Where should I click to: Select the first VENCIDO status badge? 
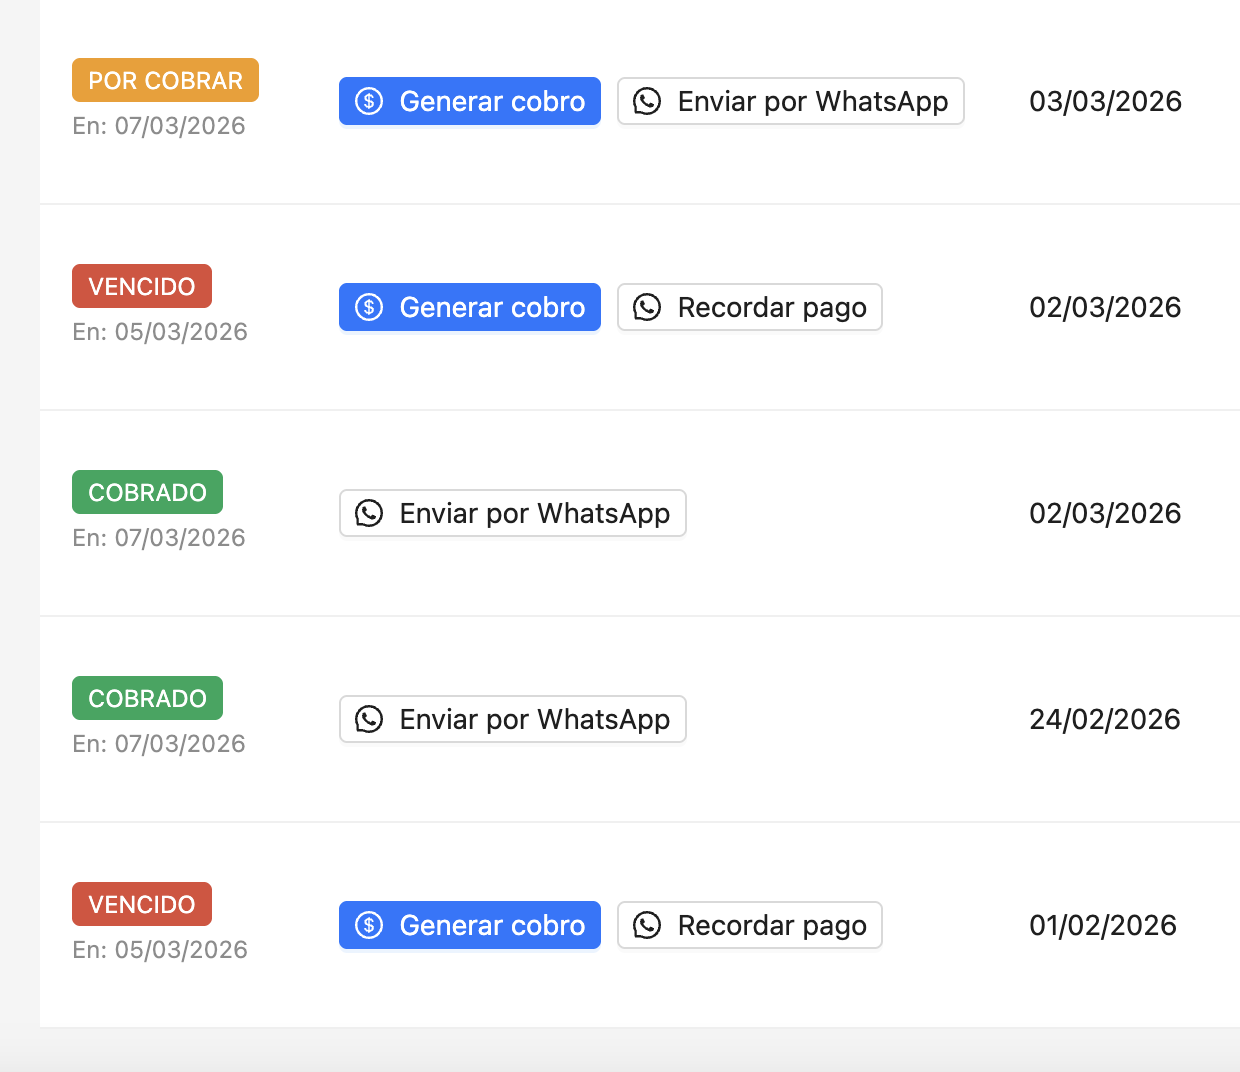click(141, 286)
